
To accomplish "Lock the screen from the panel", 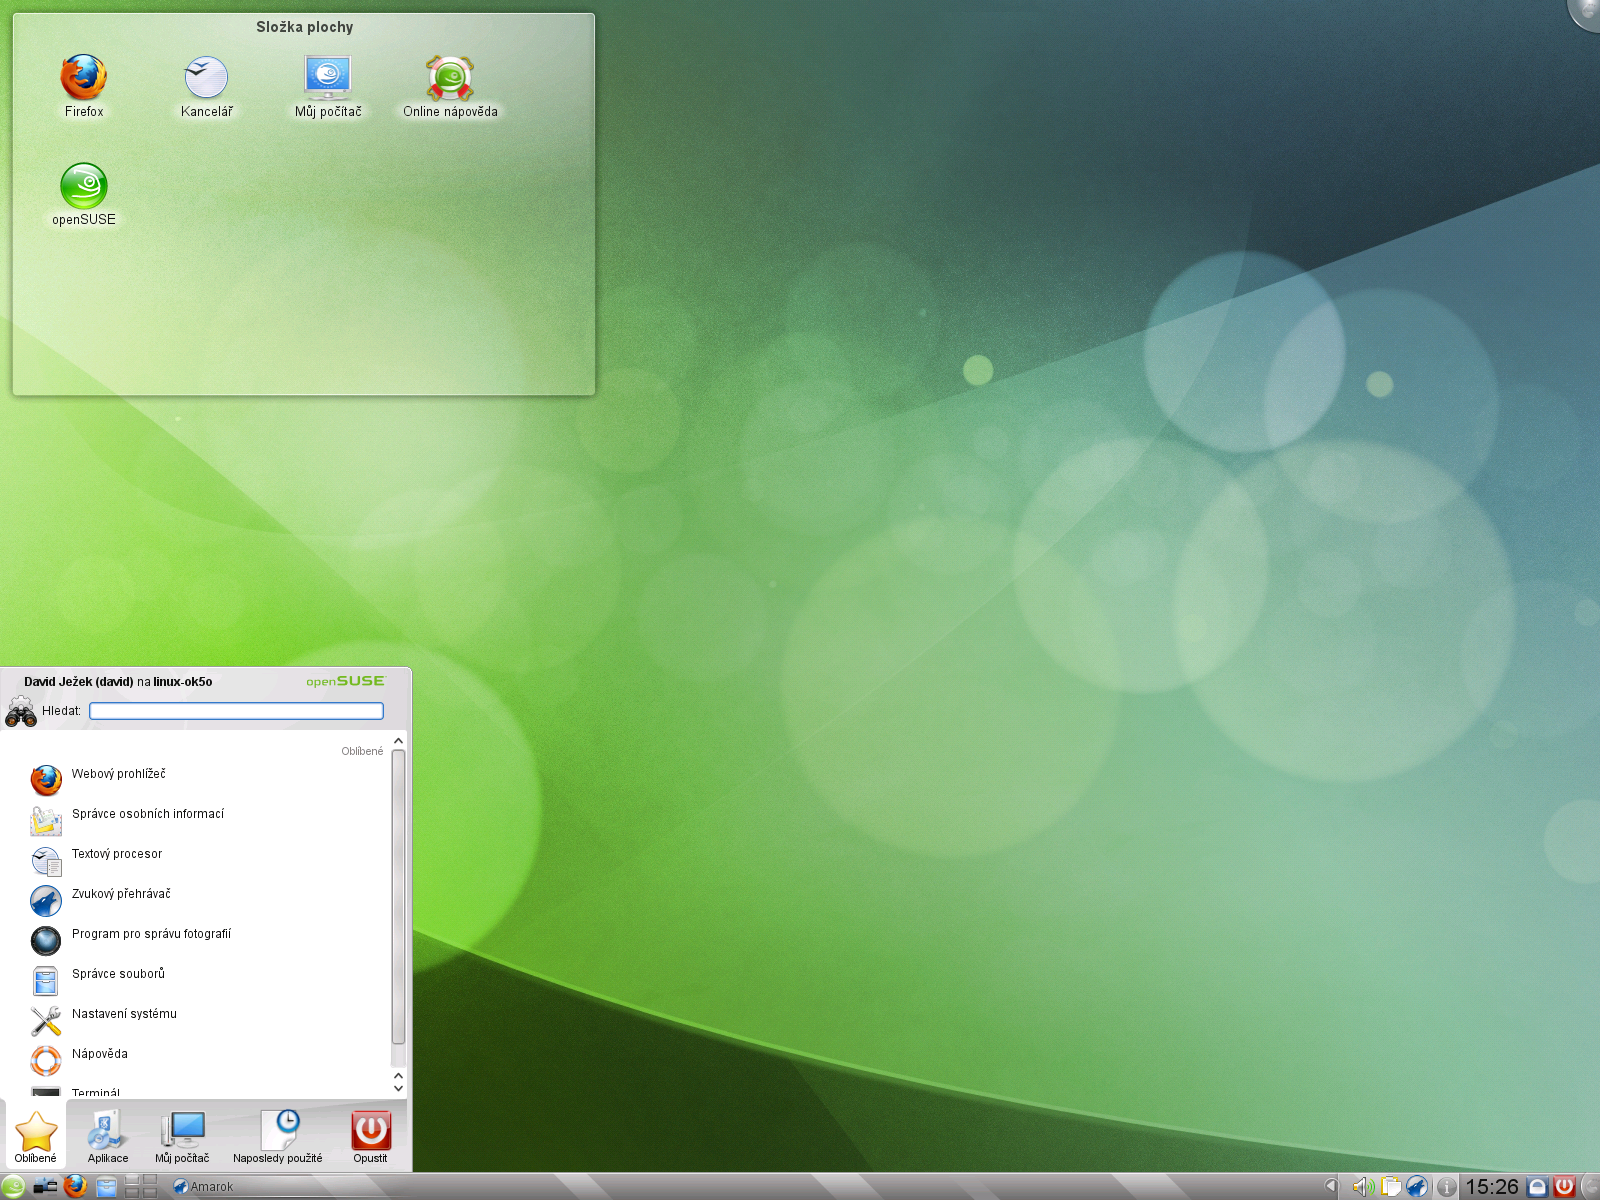I will tap(1538, 1187).
